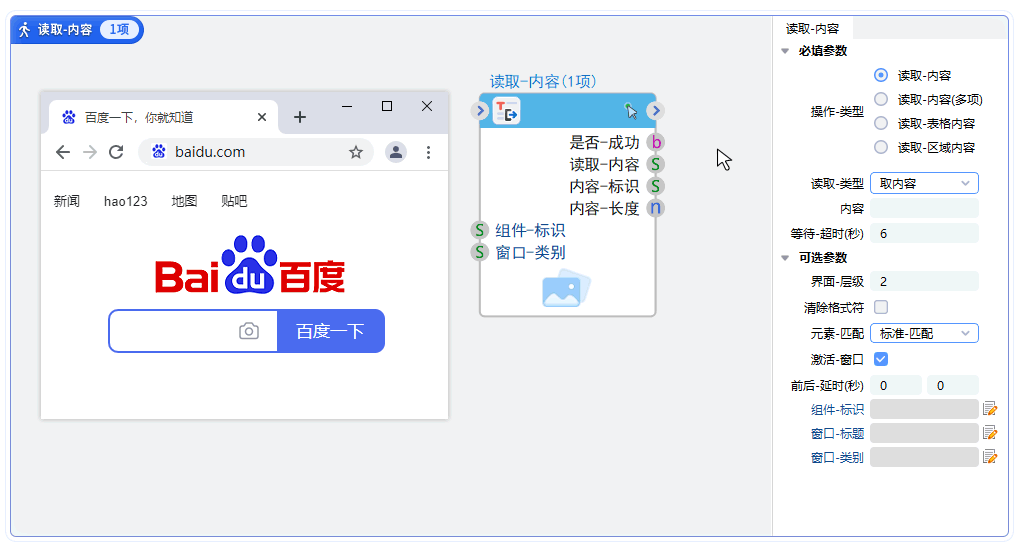Click the element picker cursor icon on node
The image size is (1024, 547).
pos(631,110)
